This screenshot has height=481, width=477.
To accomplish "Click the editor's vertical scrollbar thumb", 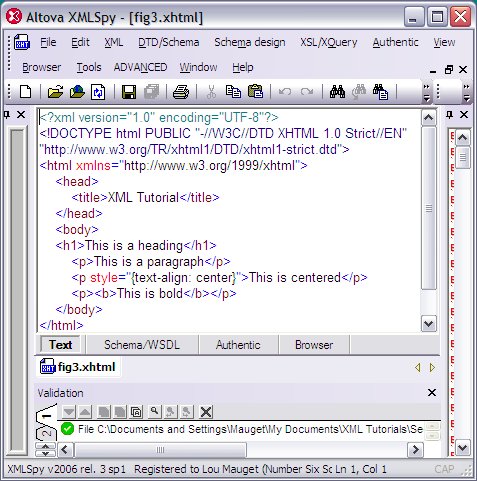I will click(429, 208).
